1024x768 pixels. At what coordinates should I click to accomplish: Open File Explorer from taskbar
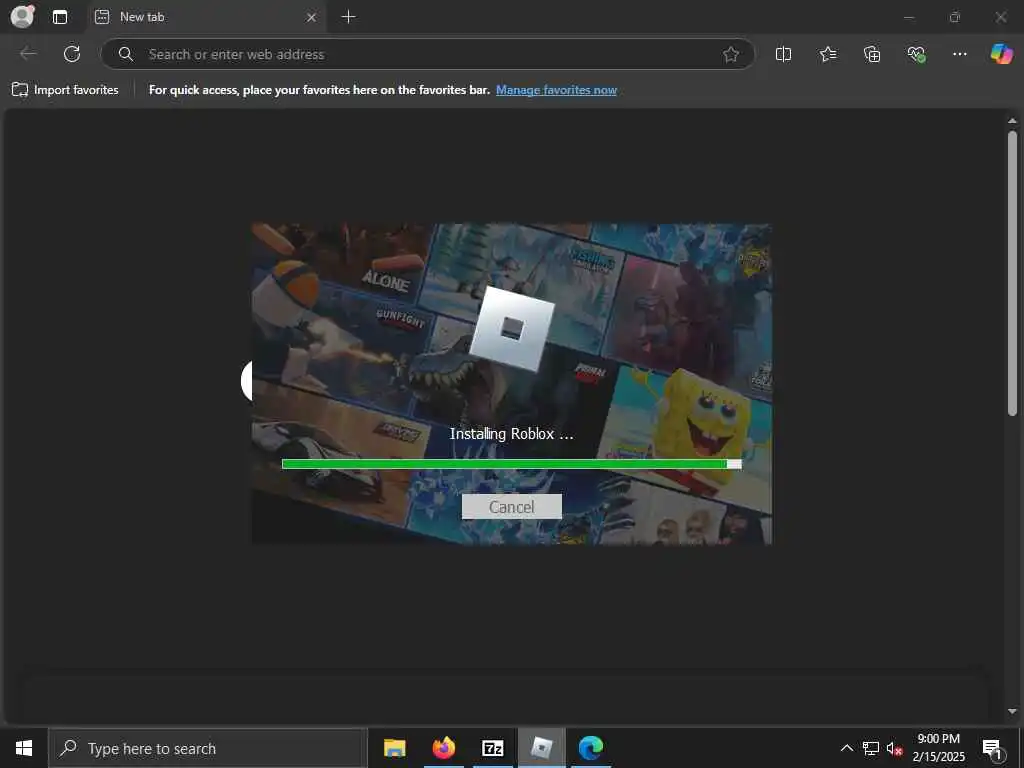pos(394,748)
